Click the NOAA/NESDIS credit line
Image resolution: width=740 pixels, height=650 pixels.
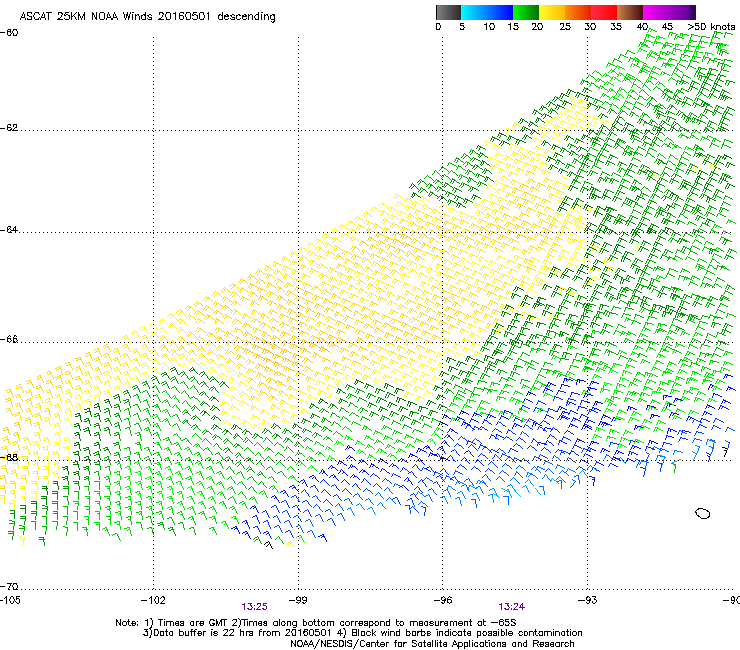pyautogui.click(x=432, y=644)
